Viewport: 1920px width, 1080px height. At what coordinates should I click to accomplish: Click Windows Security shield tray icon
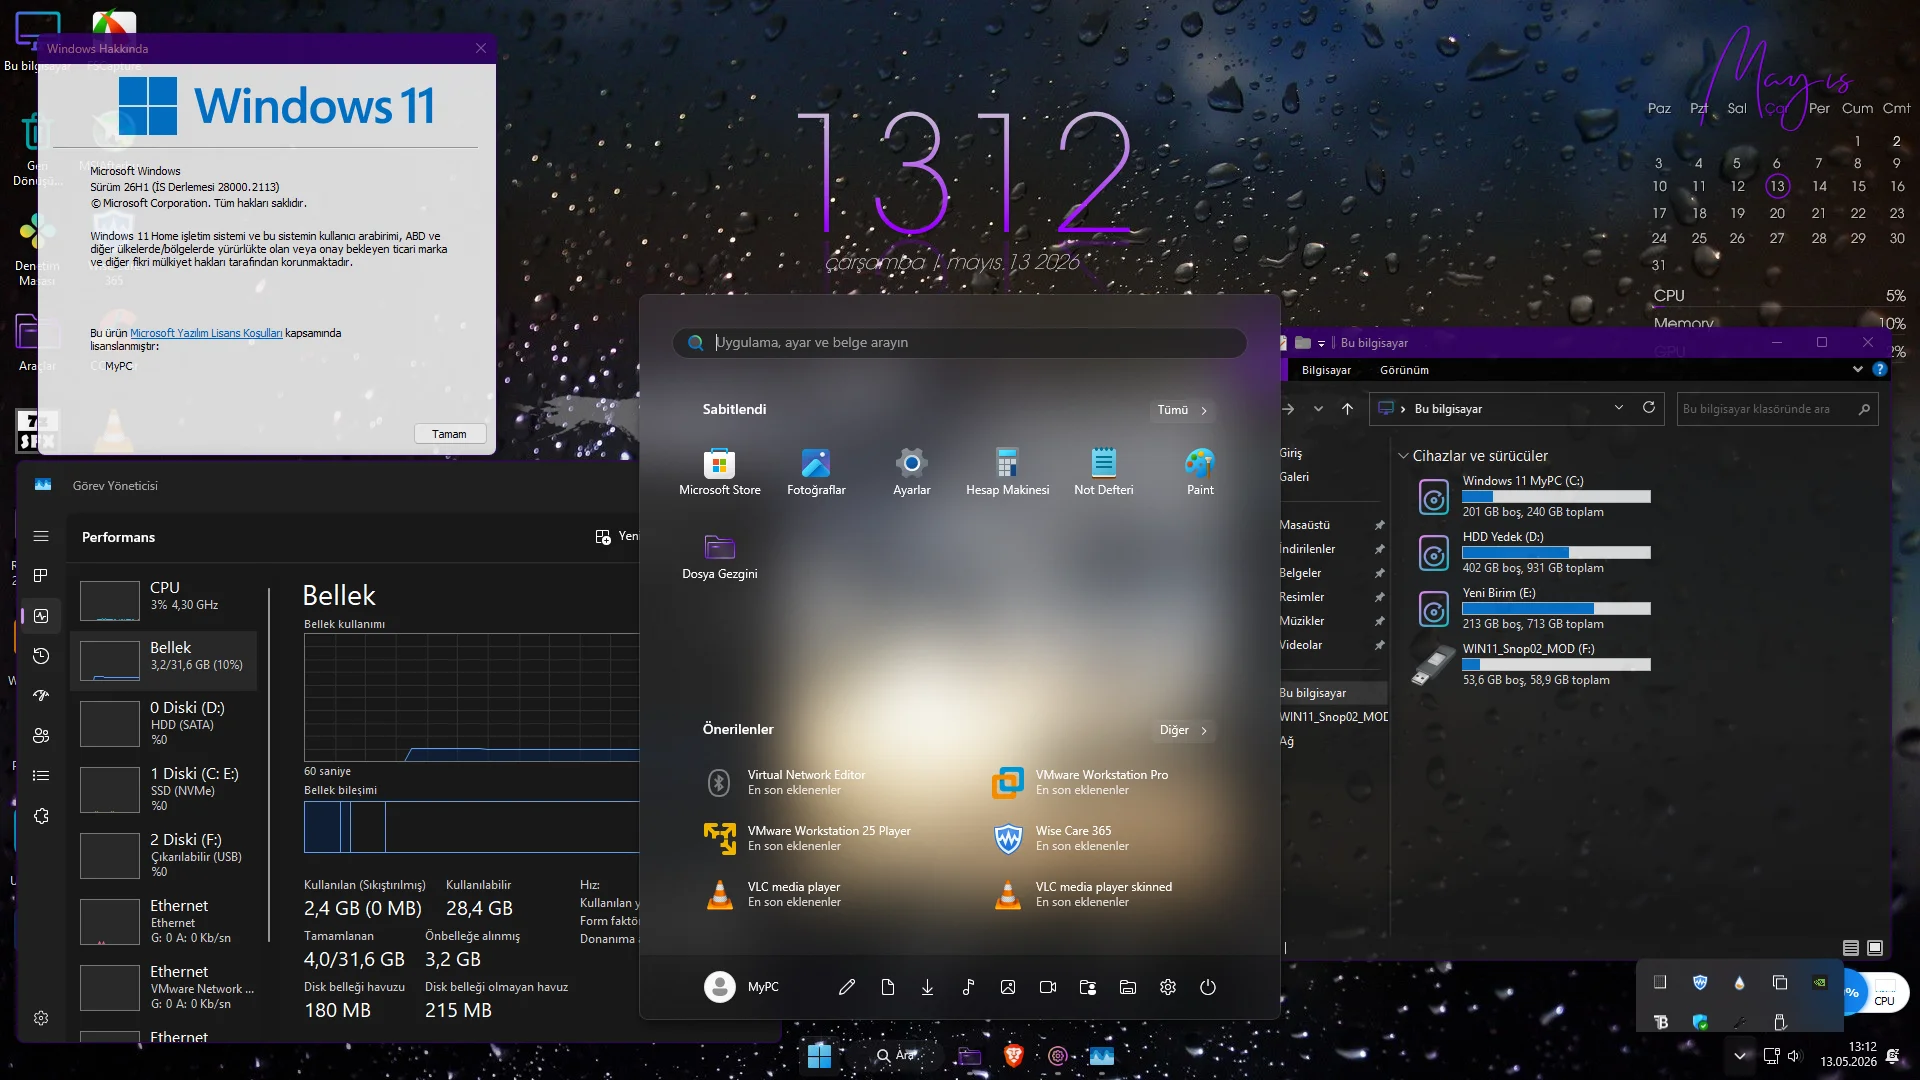point(1700,1022)
